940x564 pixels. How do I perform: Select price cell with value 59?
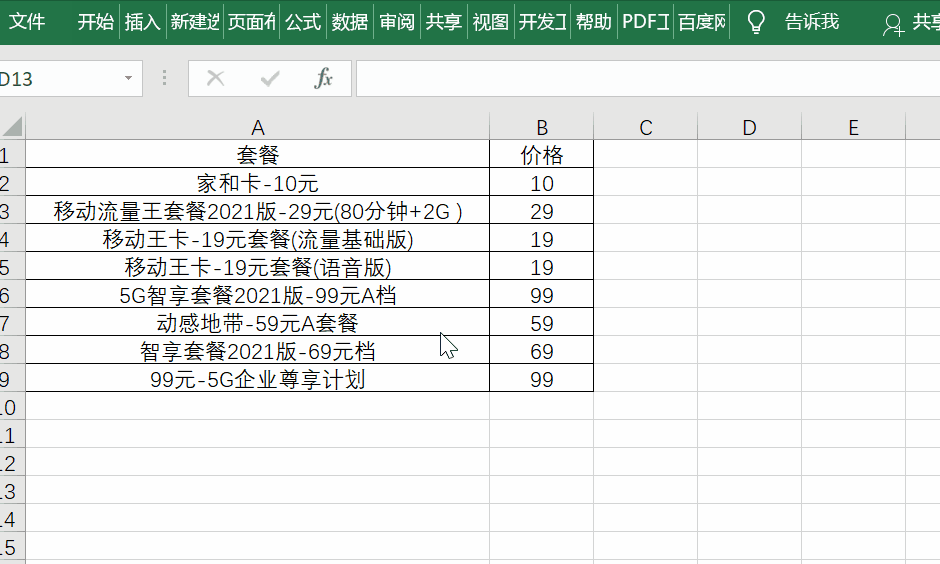pyautogui.click(x=542, y=323)
